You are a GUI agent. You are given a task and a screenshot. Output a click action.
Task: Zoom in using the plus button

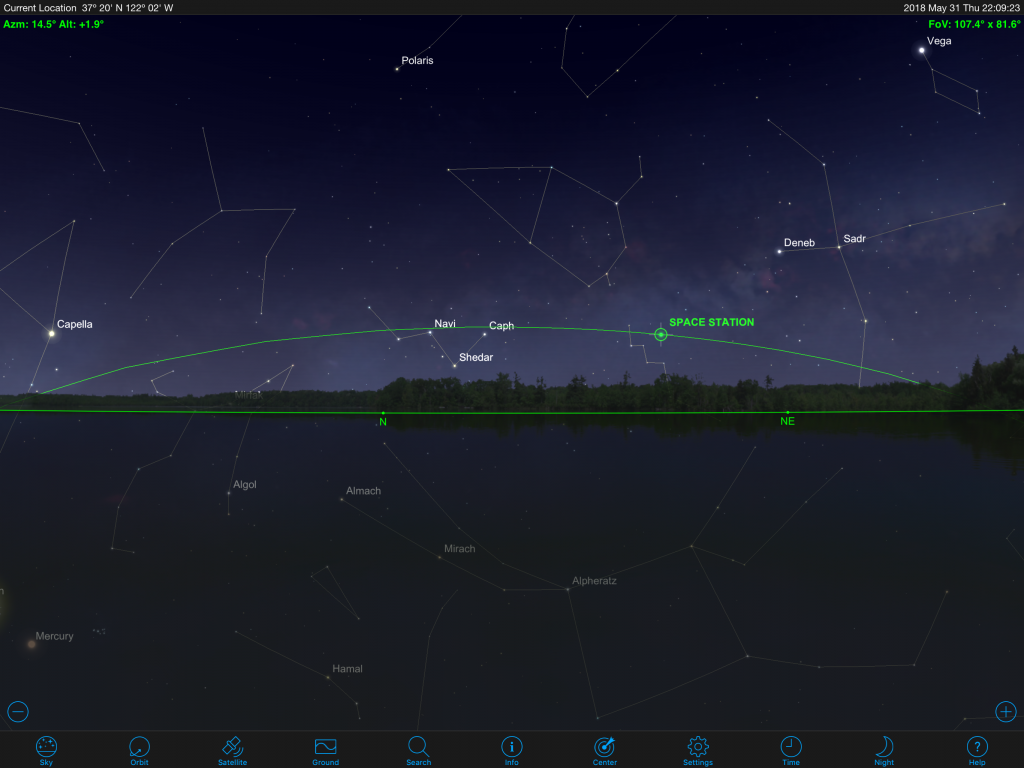coord(1005,711)
